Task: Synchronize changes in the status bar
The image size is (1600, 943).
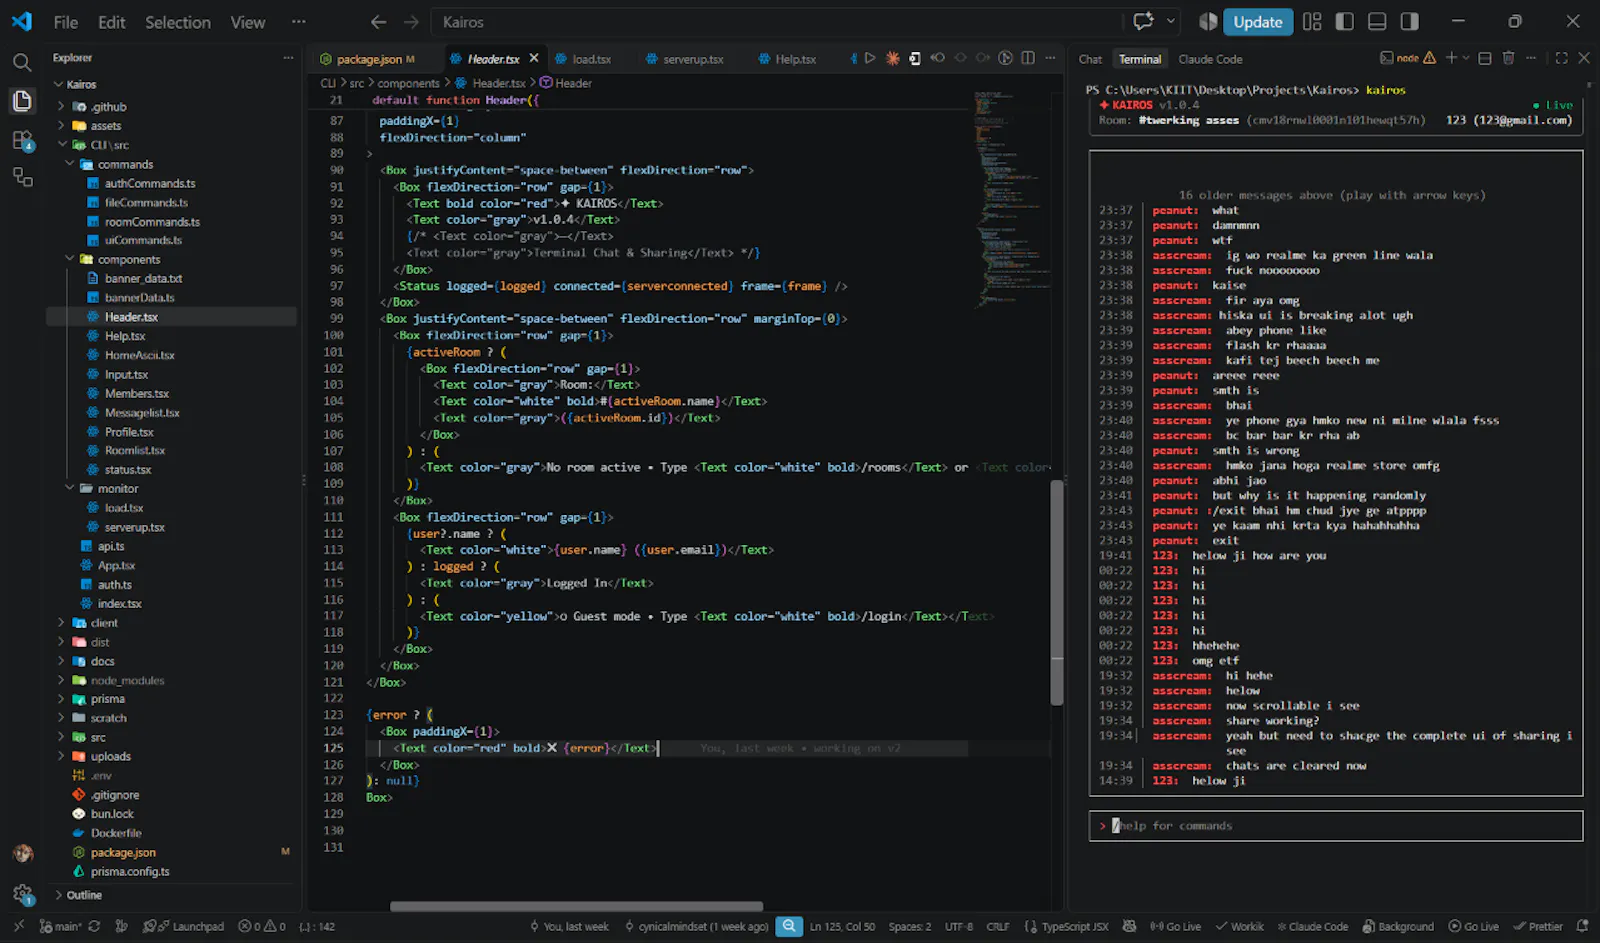Action: [94, 927]
